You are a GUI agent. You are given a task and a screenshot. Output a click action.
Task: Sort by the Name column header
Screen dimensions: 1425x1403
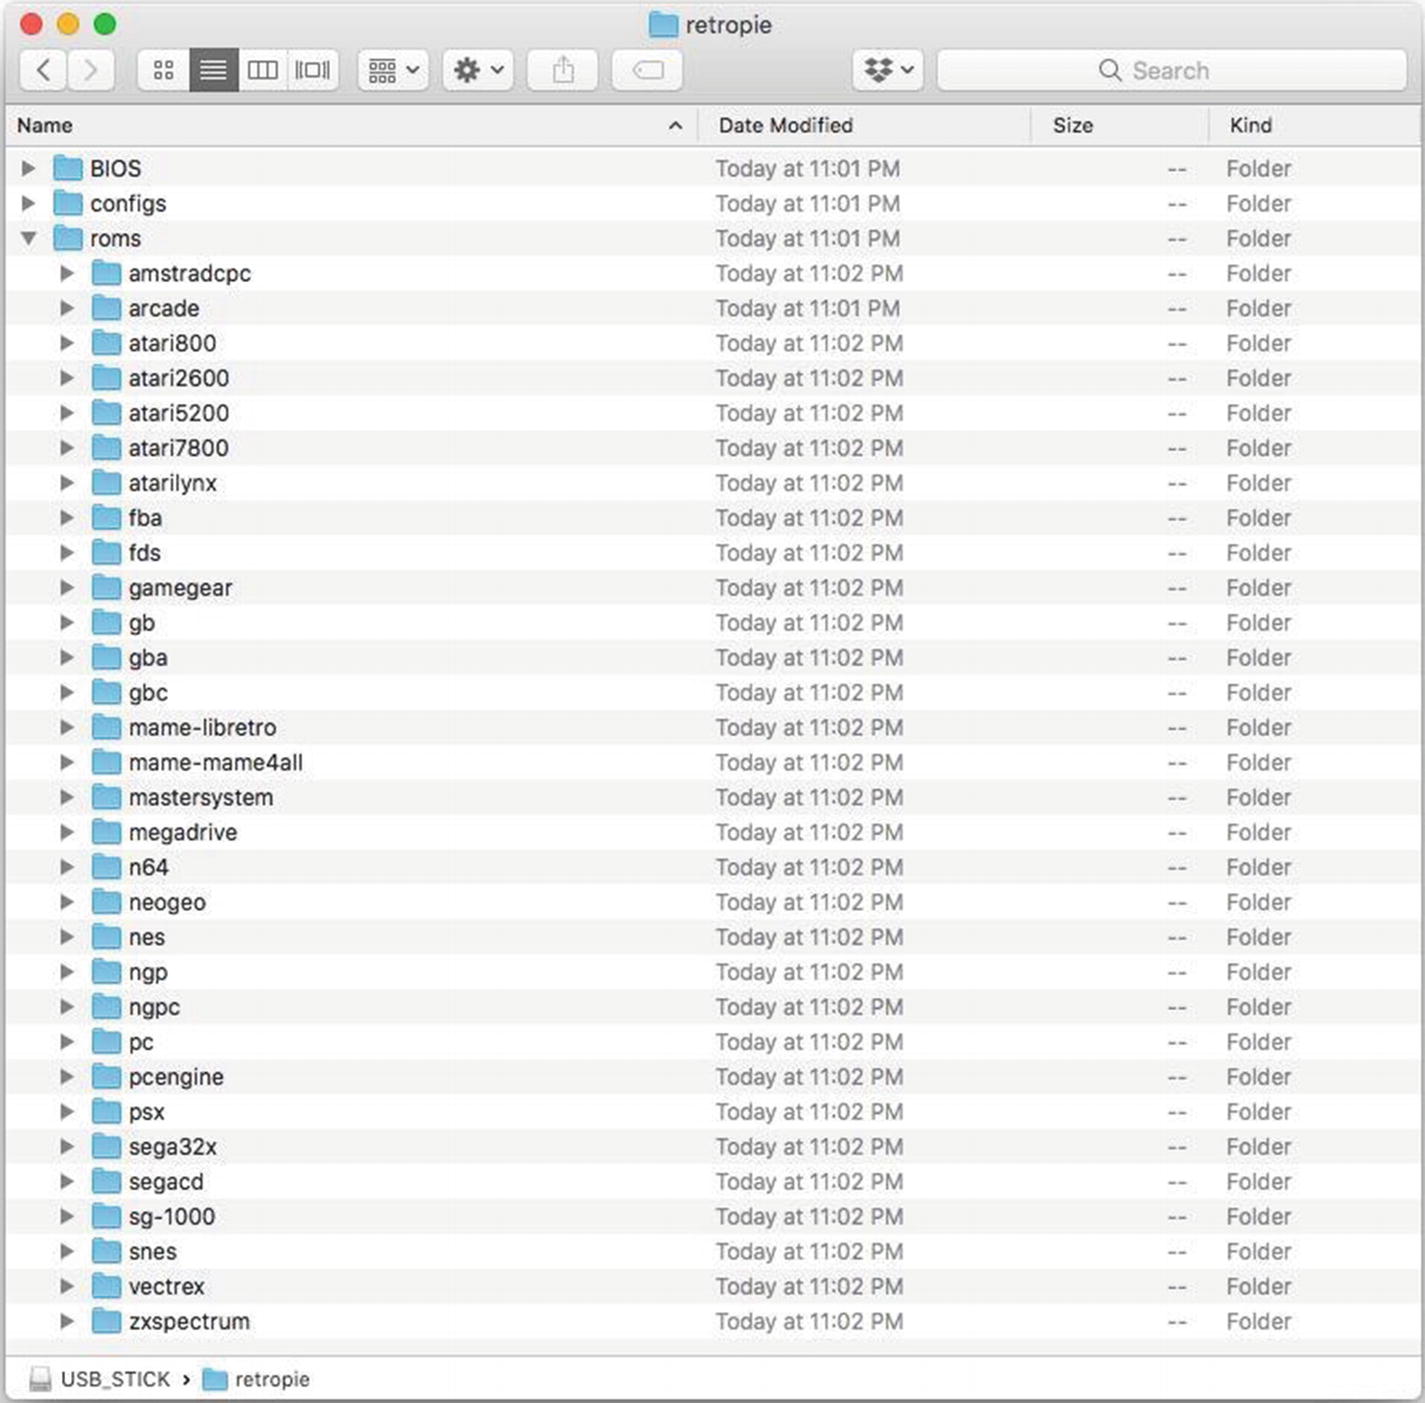350,125
